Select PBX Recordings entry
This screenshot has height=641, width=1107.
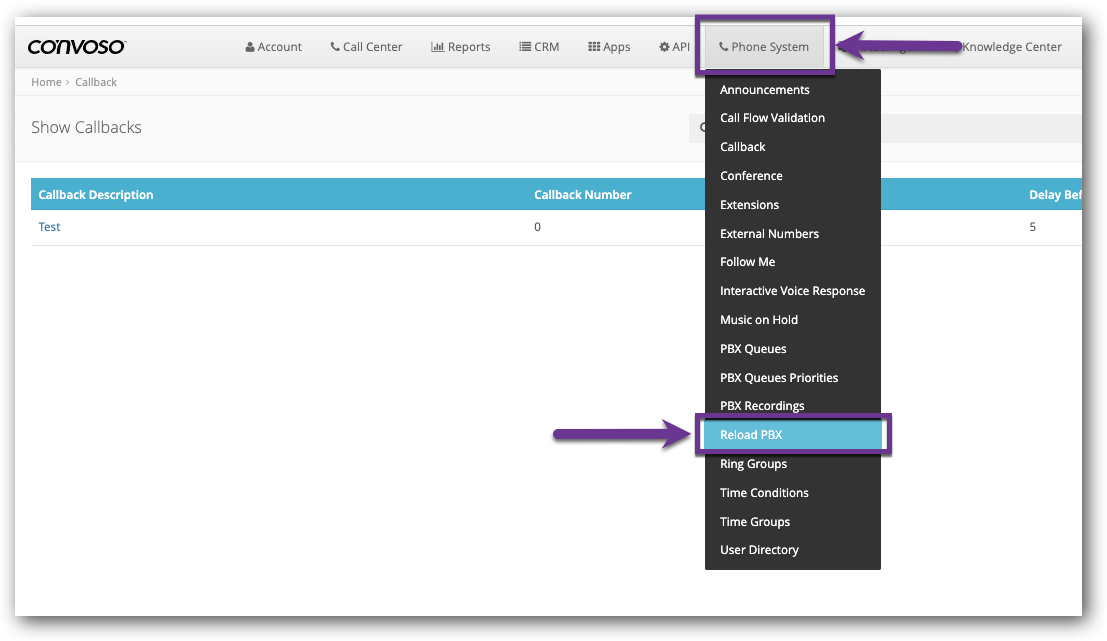point(762,405)
